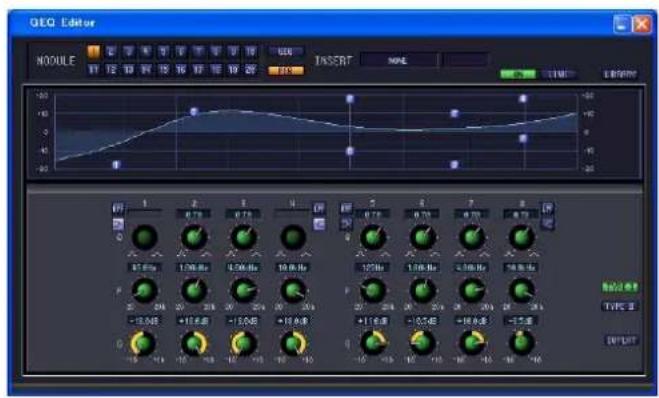The width and height of the screenshot is (659, 398).
Task: Toggle the LINK button
Action: 559,74
